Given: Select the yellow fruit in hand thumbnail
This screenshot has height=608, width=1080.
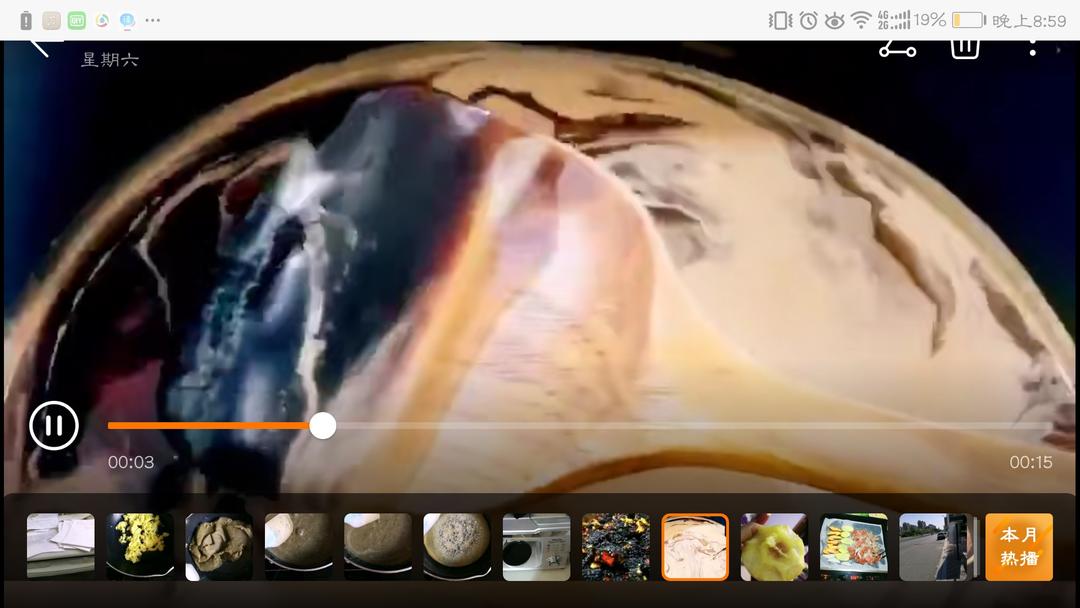Looking at the screenshot, I should point(774,547).
